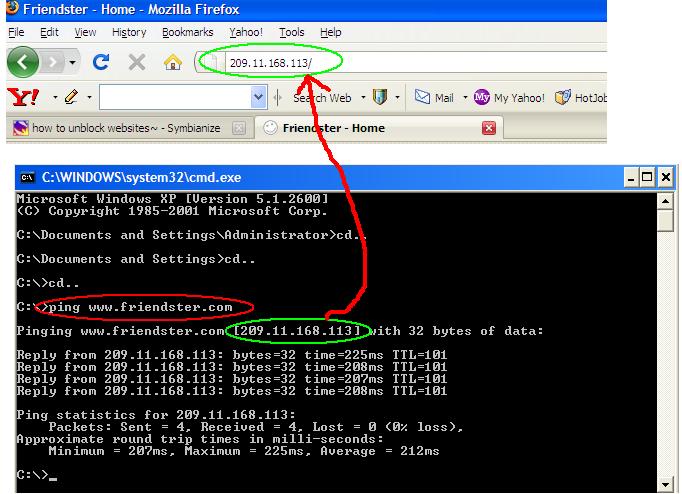This screenshot has height=494, width=682.
Task: Open the cmd.exe window system icon
Action: pyautogui.click(x=28, y=177)
